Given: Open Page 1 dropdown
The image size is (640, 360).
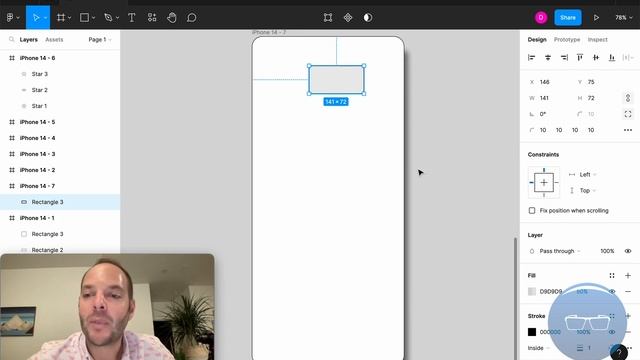Looking at the screenshot, I should [x=100, y=40].
